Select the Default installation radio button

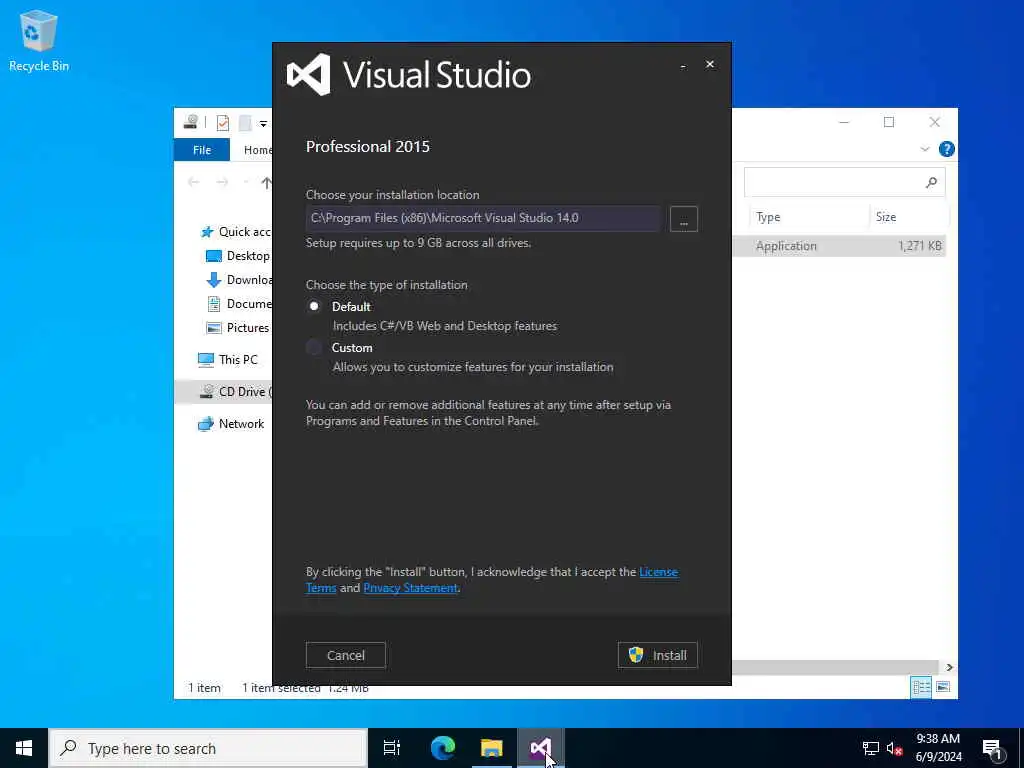coord(314,306)
